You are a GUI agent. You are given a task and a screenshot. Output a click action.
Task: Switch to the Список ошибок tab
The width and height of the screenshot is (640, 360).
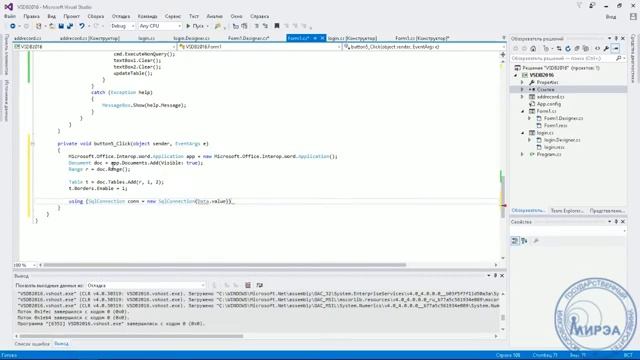coord(32,344)
